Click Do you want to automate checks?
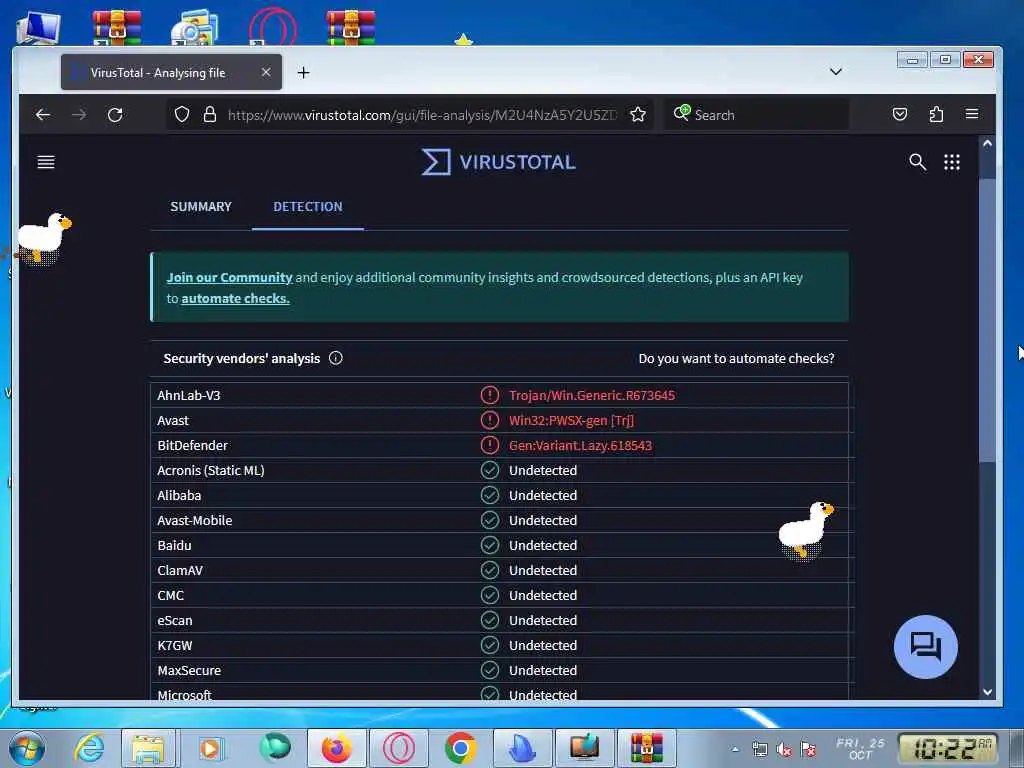The height and width of the screenshot is (768, 1024). pyautogui.click(x=736, y=358)
